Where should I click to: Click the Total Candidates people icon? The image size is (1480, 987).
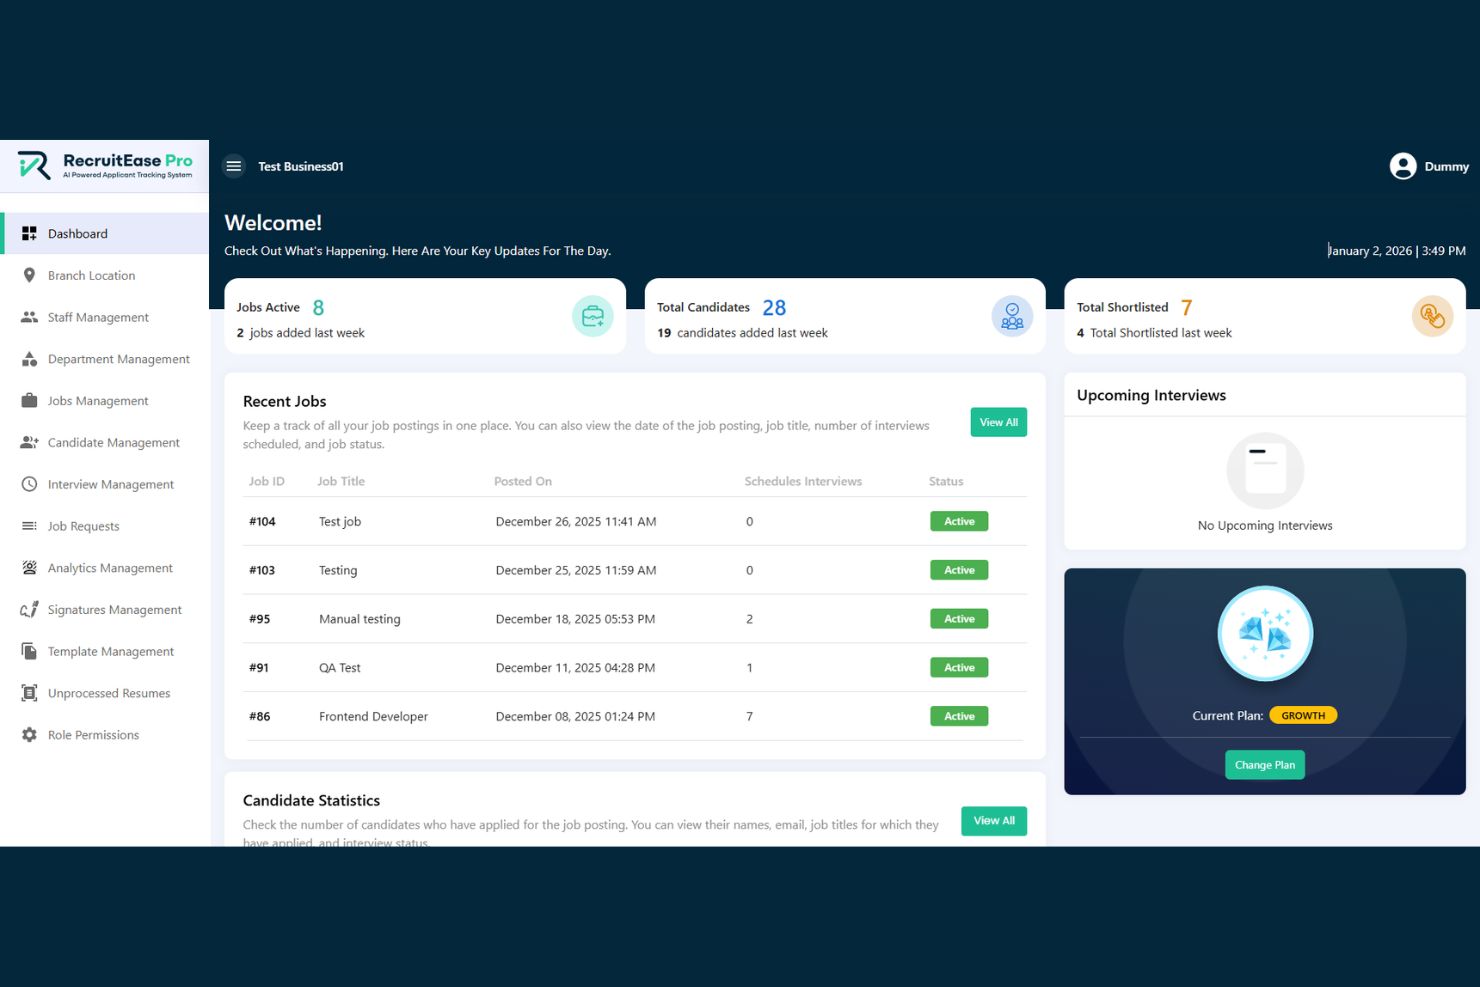click(1011, 315)
